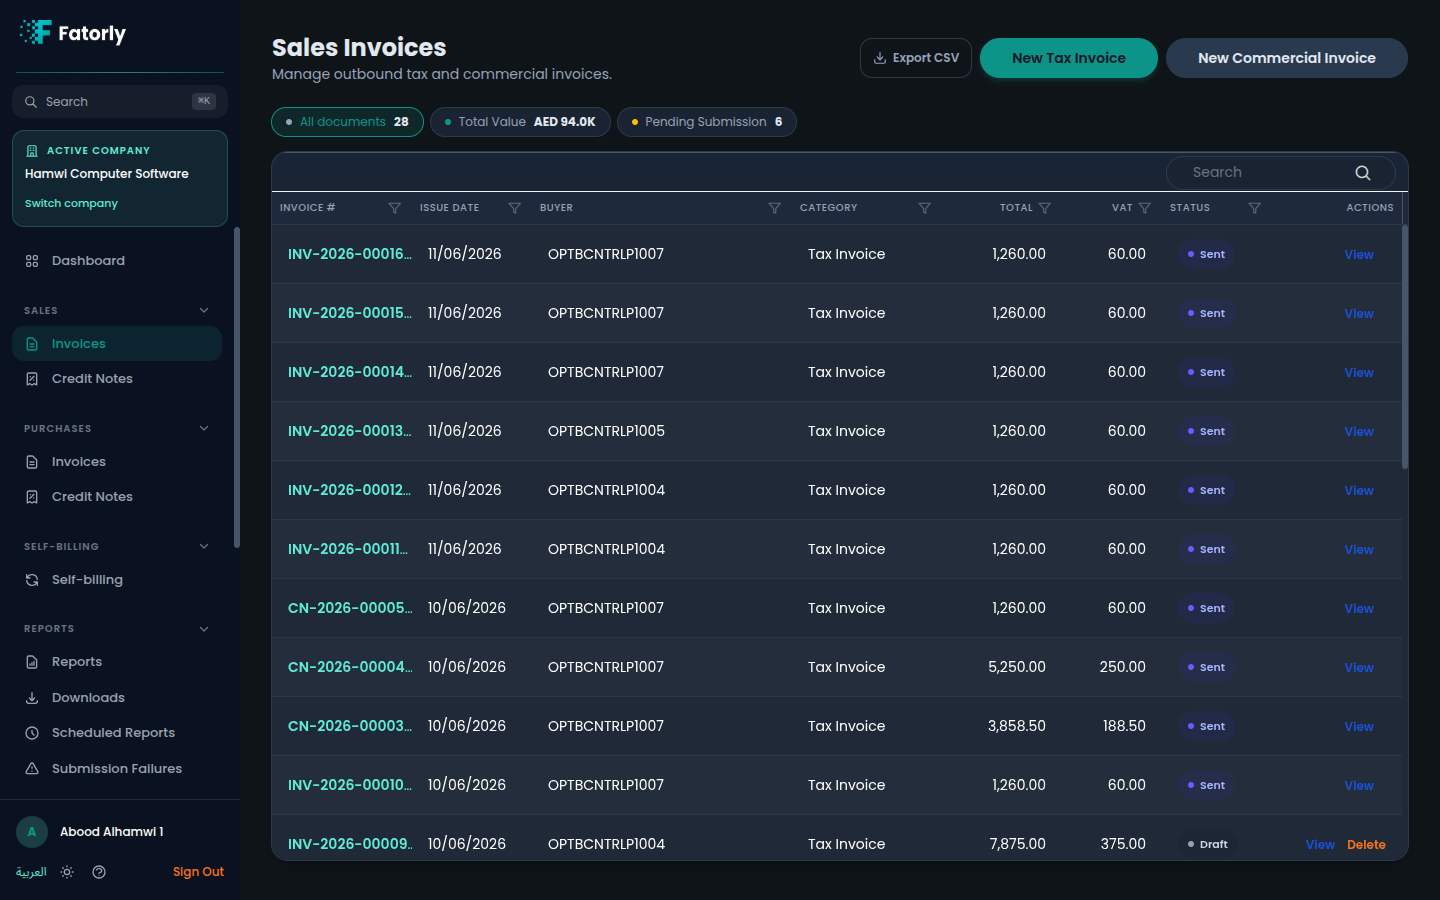
Task: Click the 3,858.50 total cell
Action: click(x=1017, y=726)
